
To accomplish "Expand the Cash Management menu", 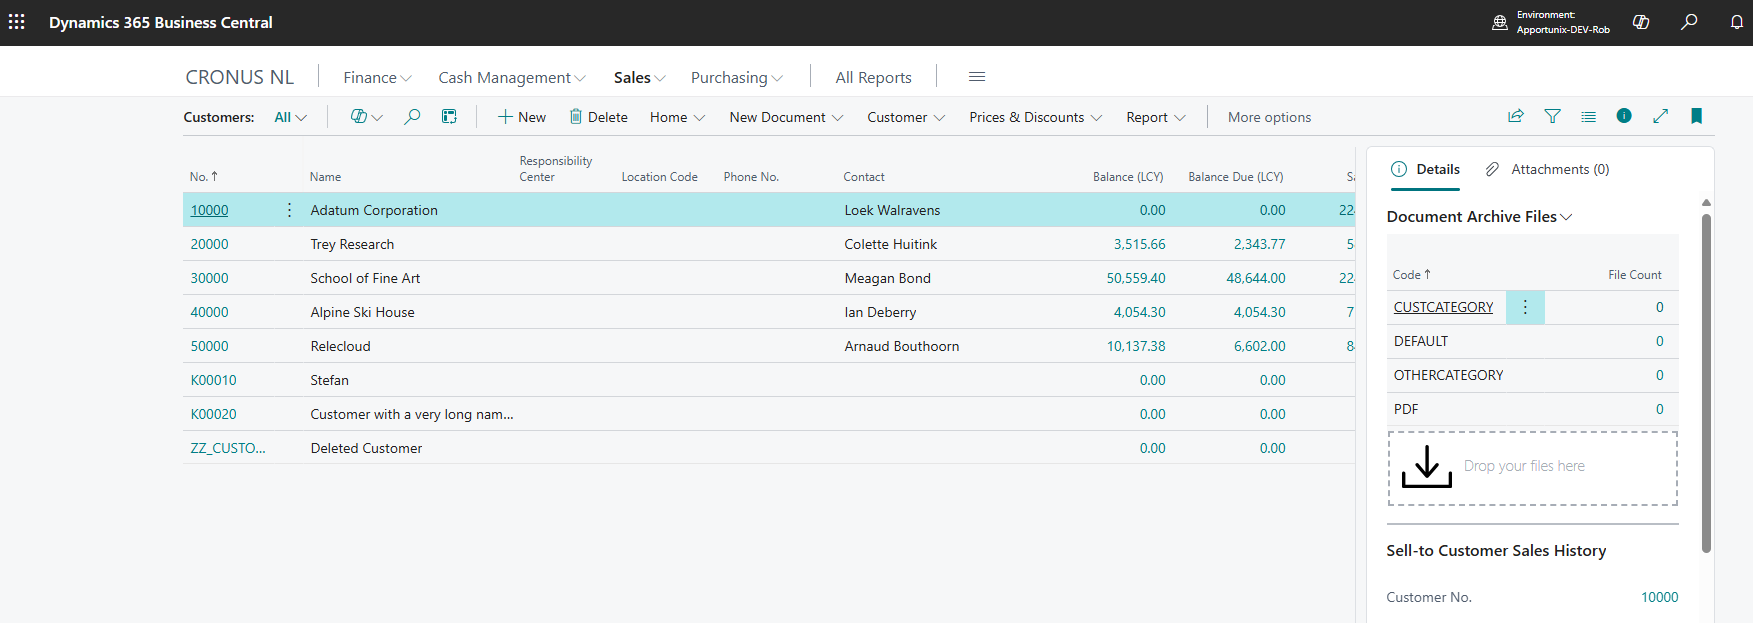I will coord(512,77).
